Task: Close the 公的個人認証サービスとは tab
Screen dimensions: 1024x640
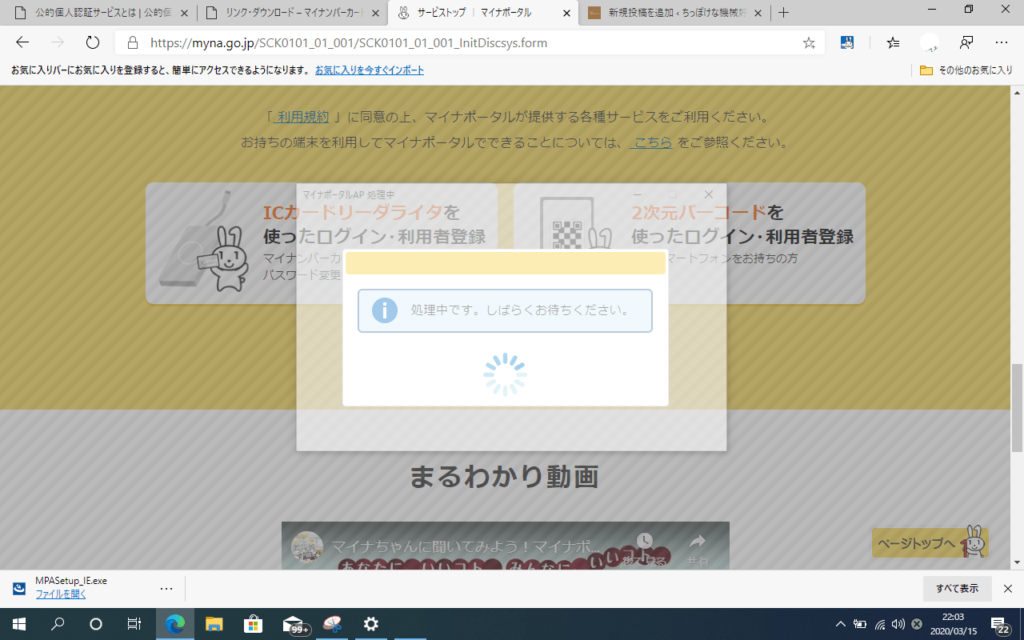Action: coord(184,13)
